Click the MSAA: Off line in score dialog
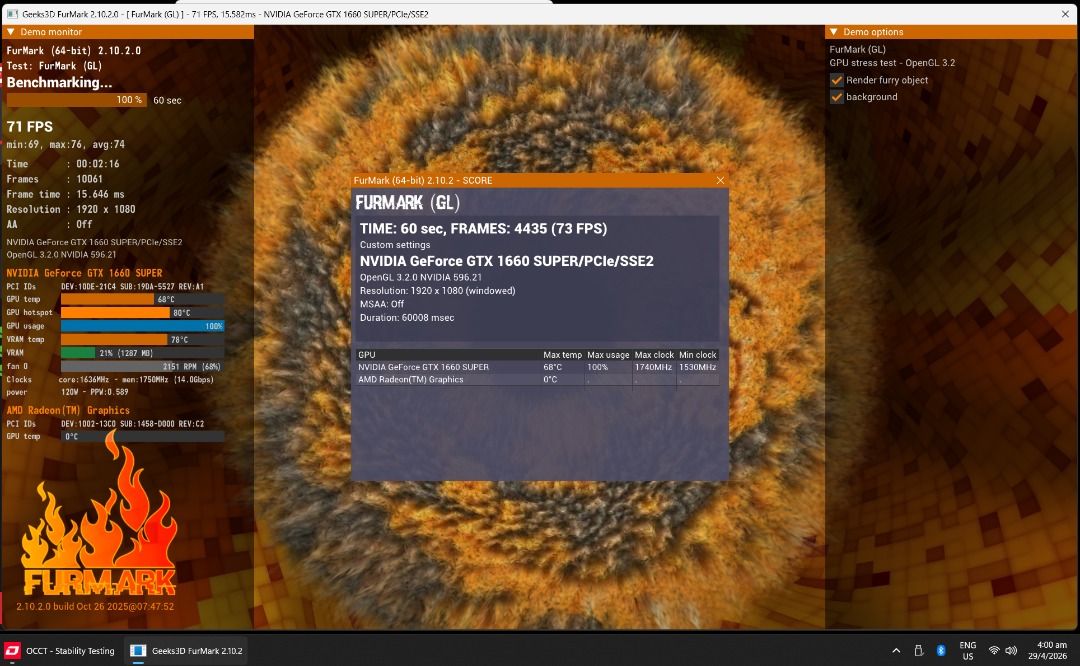 tap(382, 304)
